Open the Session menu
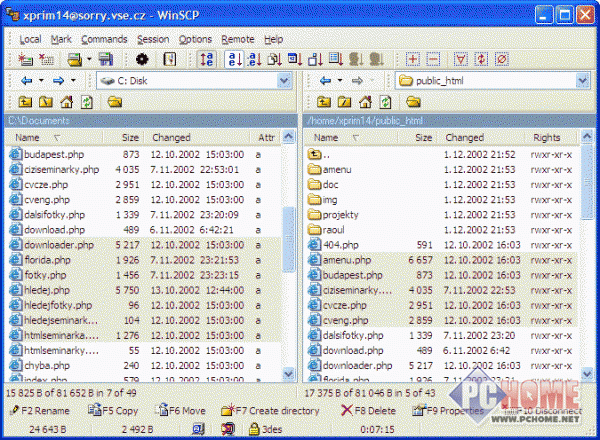Screen dimensions: 600x440 coord(153,39)
